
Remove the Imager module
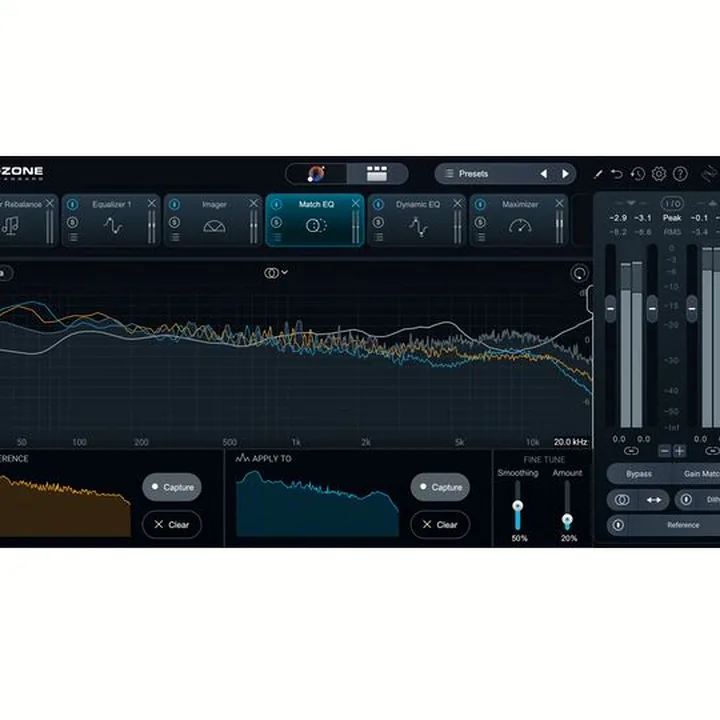pyautogui.click(x=253, y=203)
